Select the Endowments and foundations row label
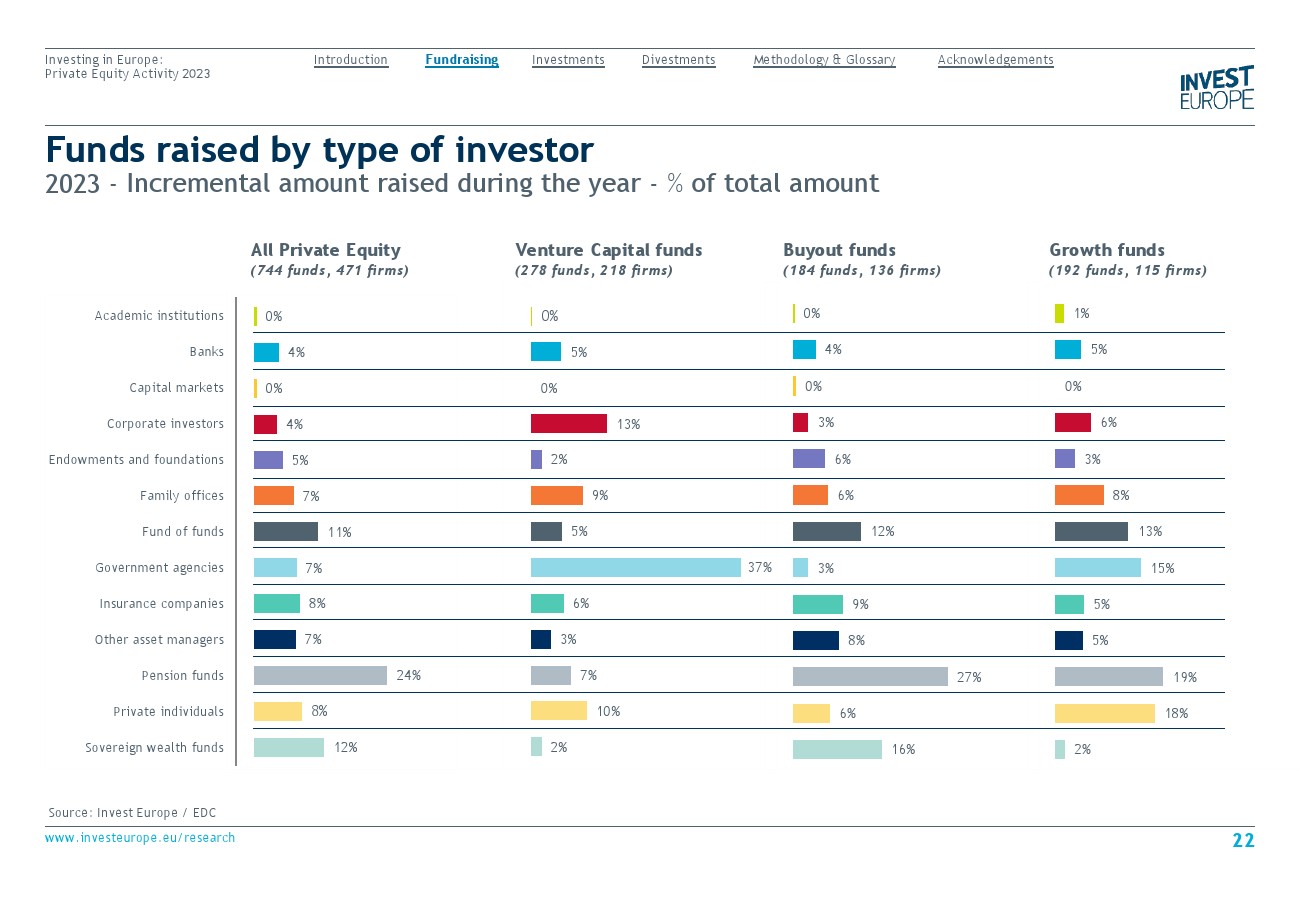Screen dimensions: 1300x900 (x=136, y=460)
